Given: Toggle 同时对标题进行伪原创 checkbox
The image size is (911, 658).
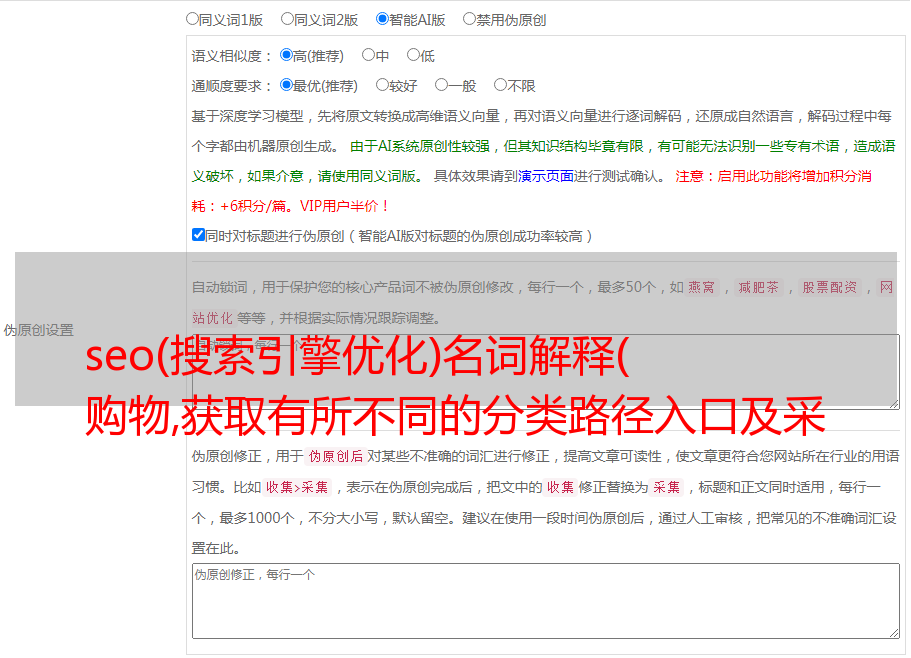Looking at the screenshot, I should (x=199, y=235).
